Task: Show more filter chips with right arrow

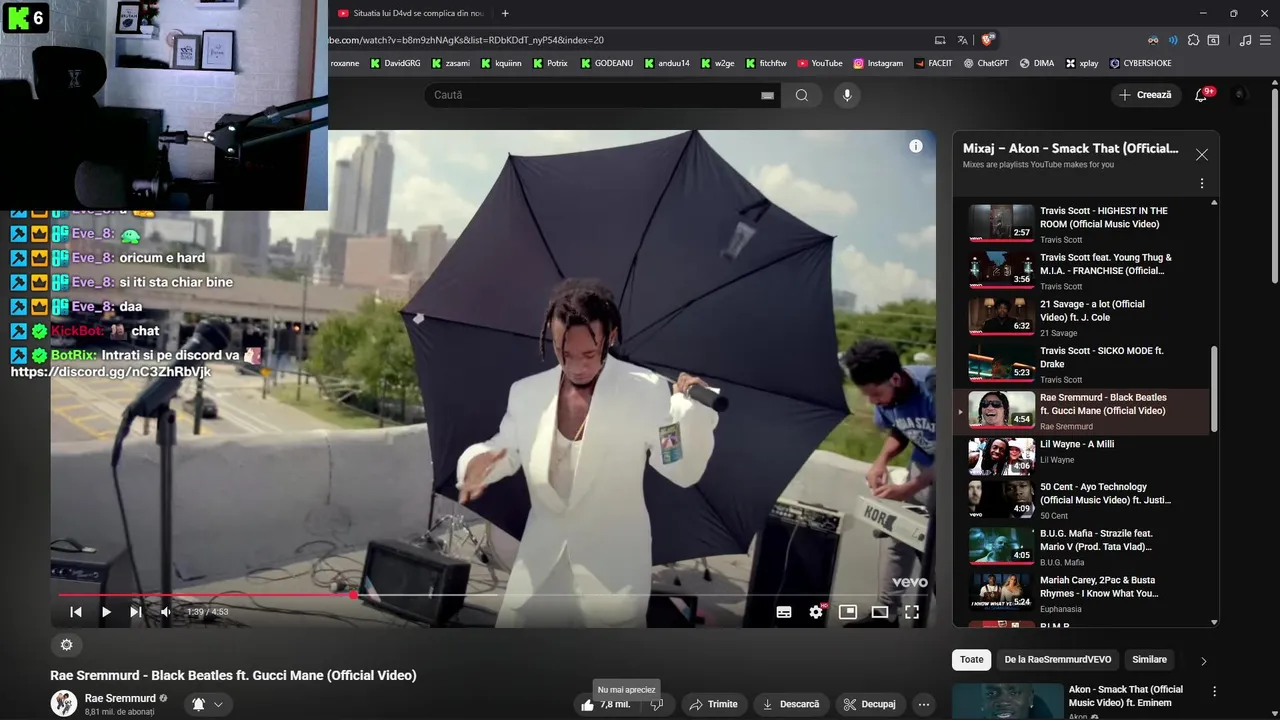Action: point(1203,660)
